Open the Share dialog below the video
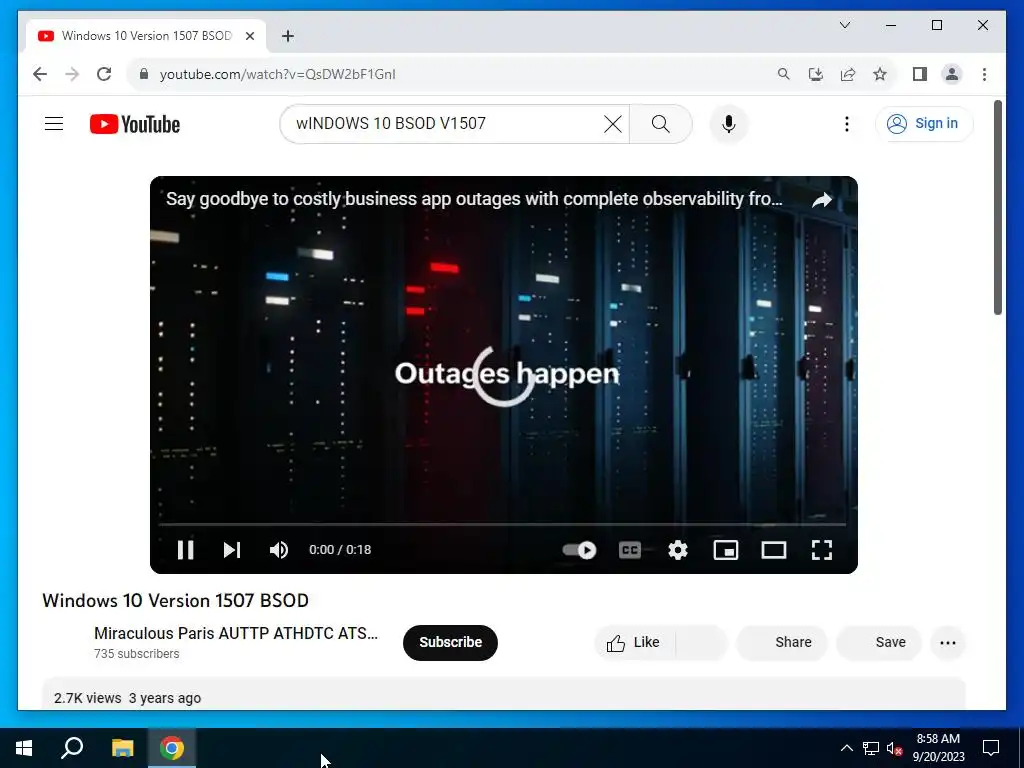The width and height of the screenshot is (1024, 768). pos(782,643)
